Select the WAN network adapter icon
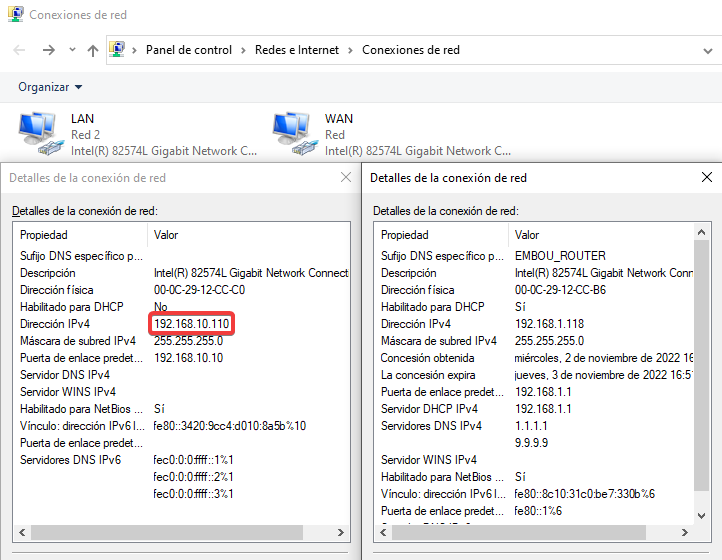 (293, 135)
